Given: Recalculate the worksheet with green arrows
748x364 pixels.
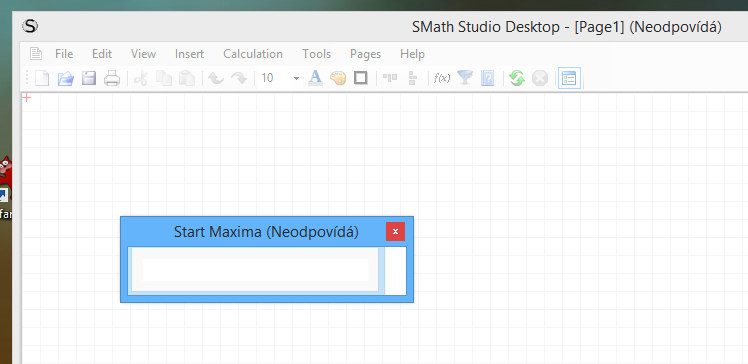Looking at the screenshot, I should tap(517, 78).
